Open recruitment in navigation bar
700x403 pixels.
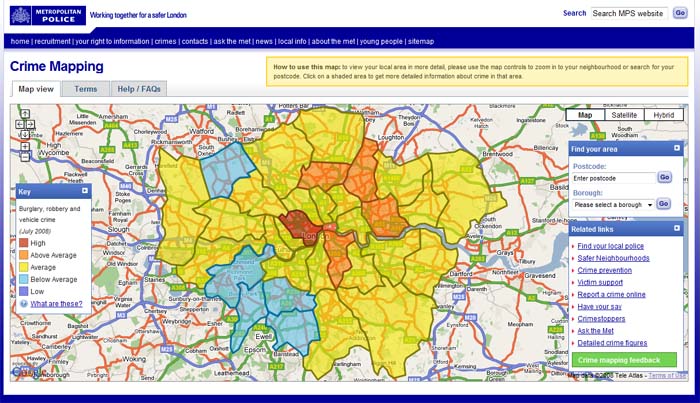tap(52, 42)
